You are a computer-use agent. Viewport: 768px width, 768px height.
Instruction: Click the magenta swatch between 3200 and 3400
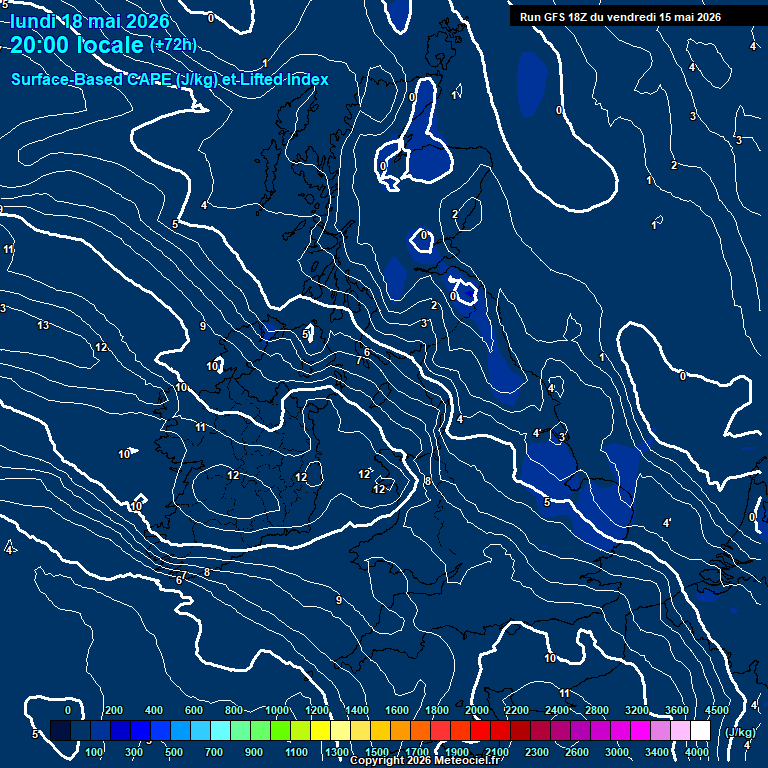click(x=640, y=730)
